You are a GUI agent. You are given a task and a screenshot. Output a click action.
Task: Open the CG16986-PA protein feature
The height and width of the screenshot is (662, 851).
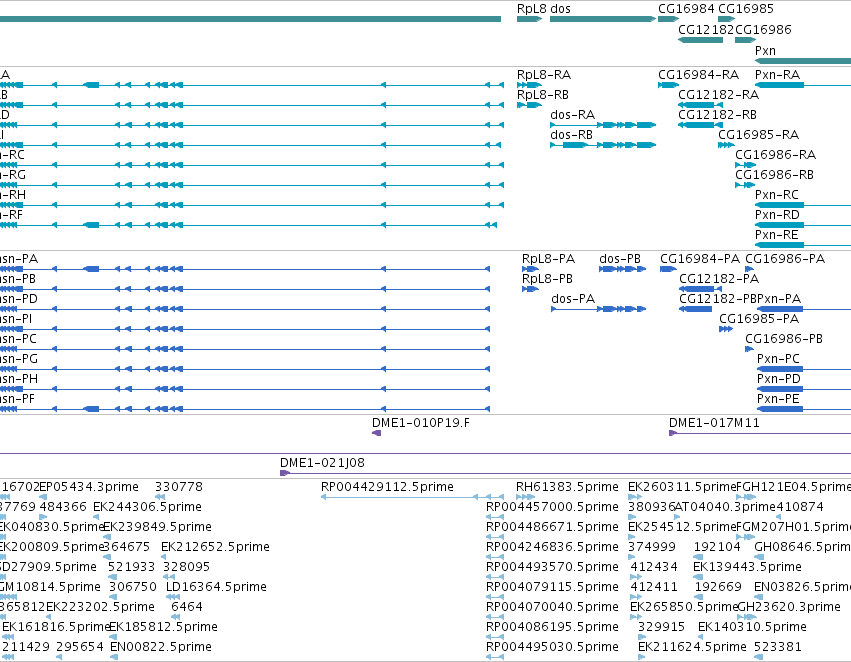tap(785, 259)
